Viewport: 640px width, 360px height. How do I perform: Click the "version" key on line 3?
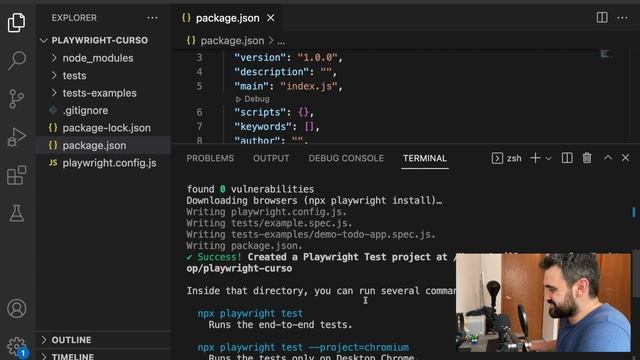(x=260, y=57)
